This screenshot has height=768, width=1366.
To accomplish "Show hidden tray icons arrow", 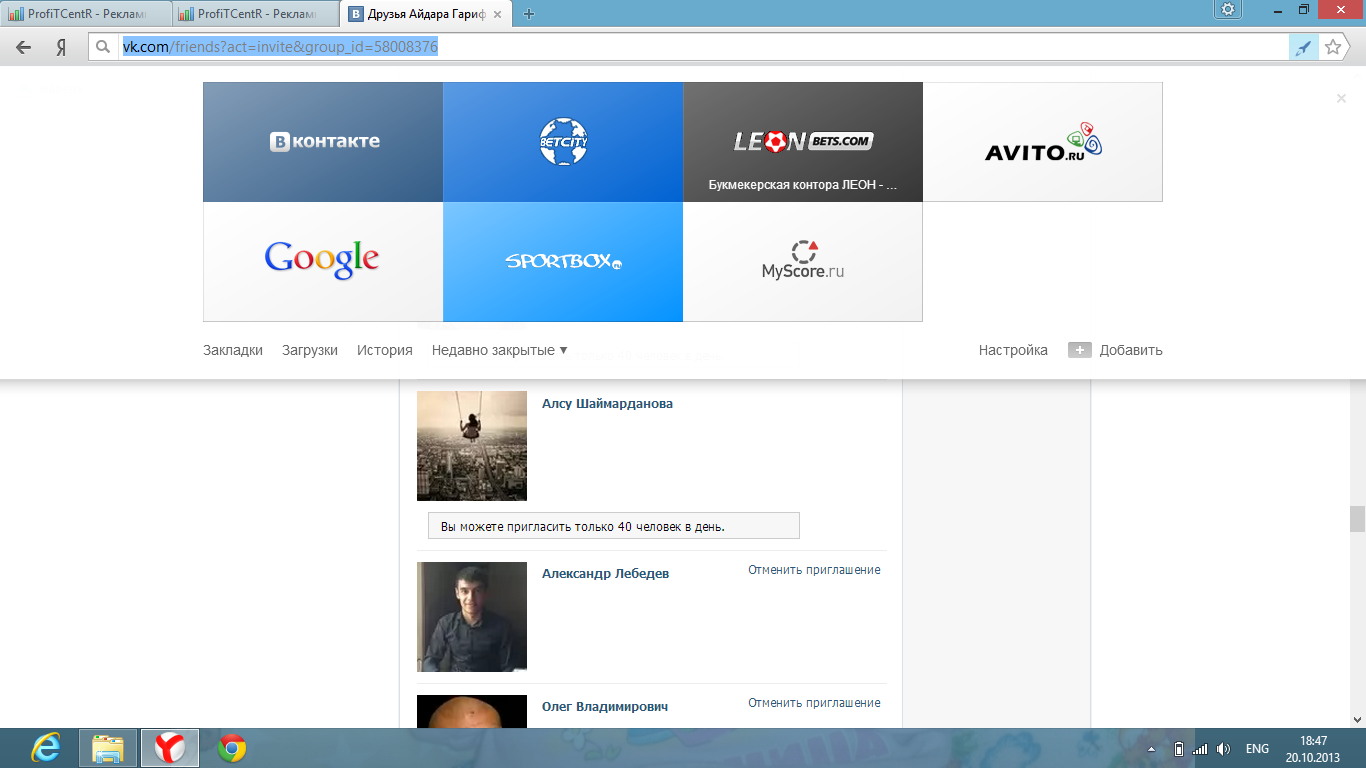I will coord(1151,749).
